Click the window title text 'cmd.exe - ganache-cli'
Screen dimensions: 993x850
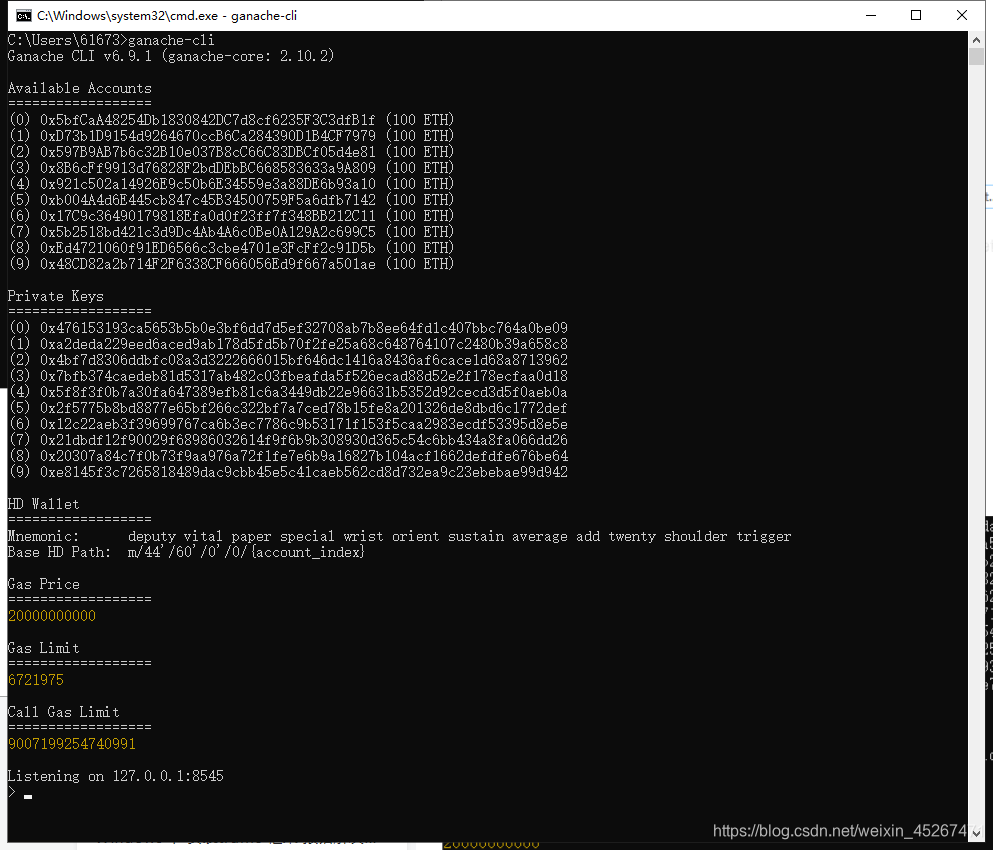(x=167, y=15)
